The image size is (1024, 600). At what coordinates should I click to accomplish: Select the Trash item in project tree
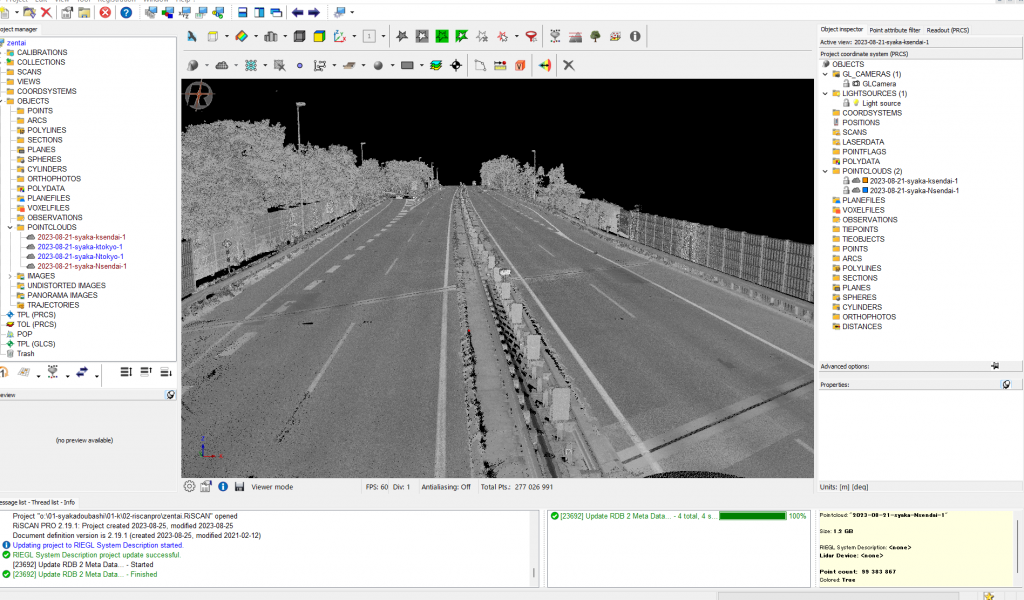coord(25,354)
